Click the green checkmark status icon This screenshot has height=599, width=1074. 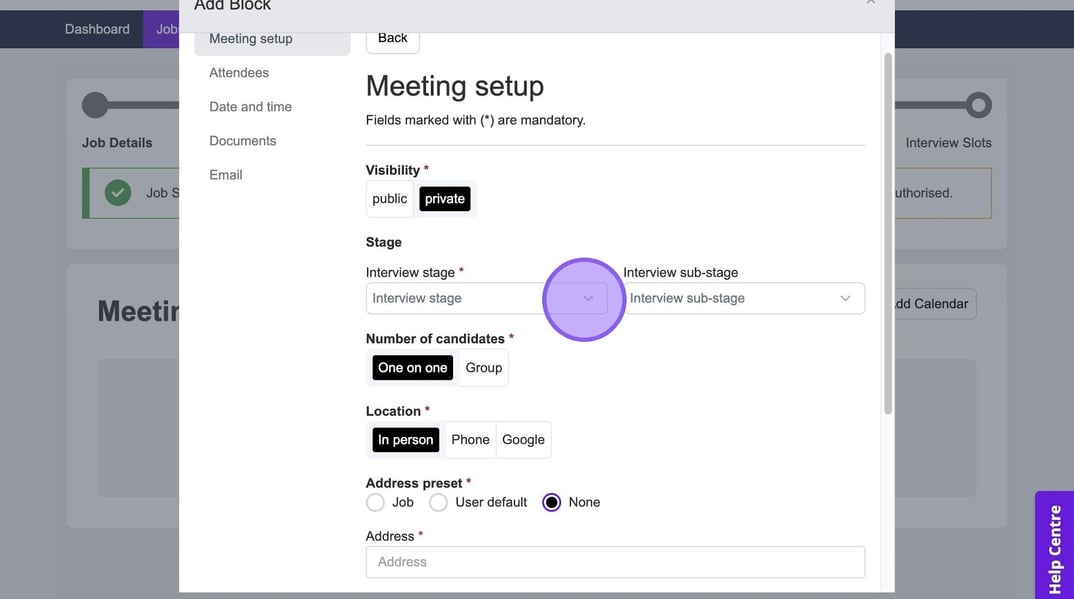pos(118,193)
